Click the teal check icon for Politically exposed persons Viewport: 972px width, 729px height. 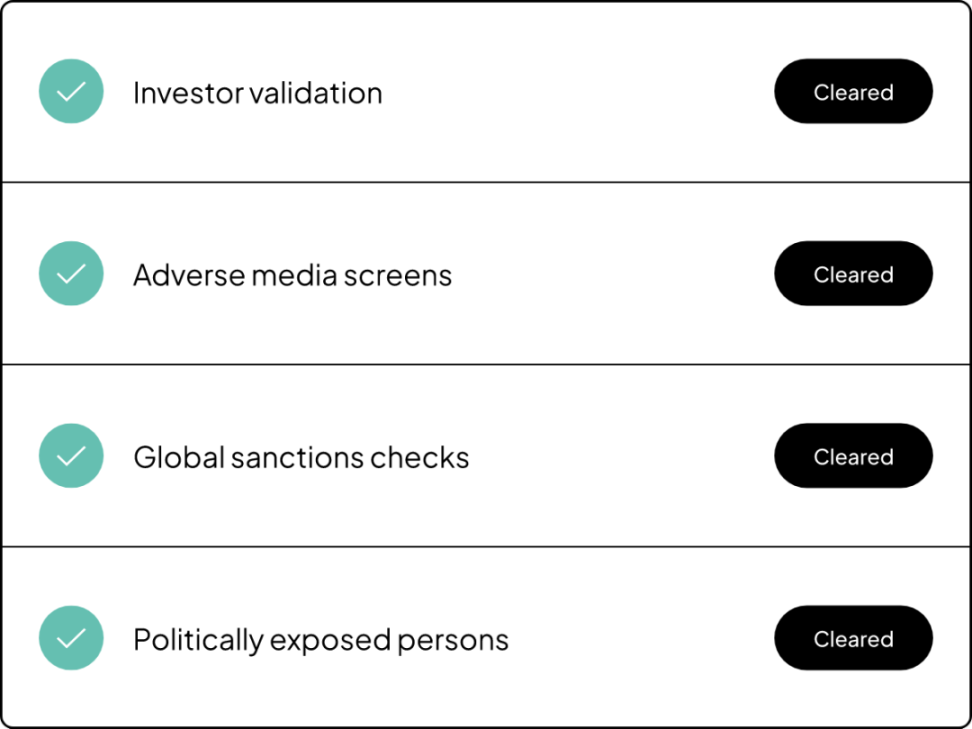(71, 638)
